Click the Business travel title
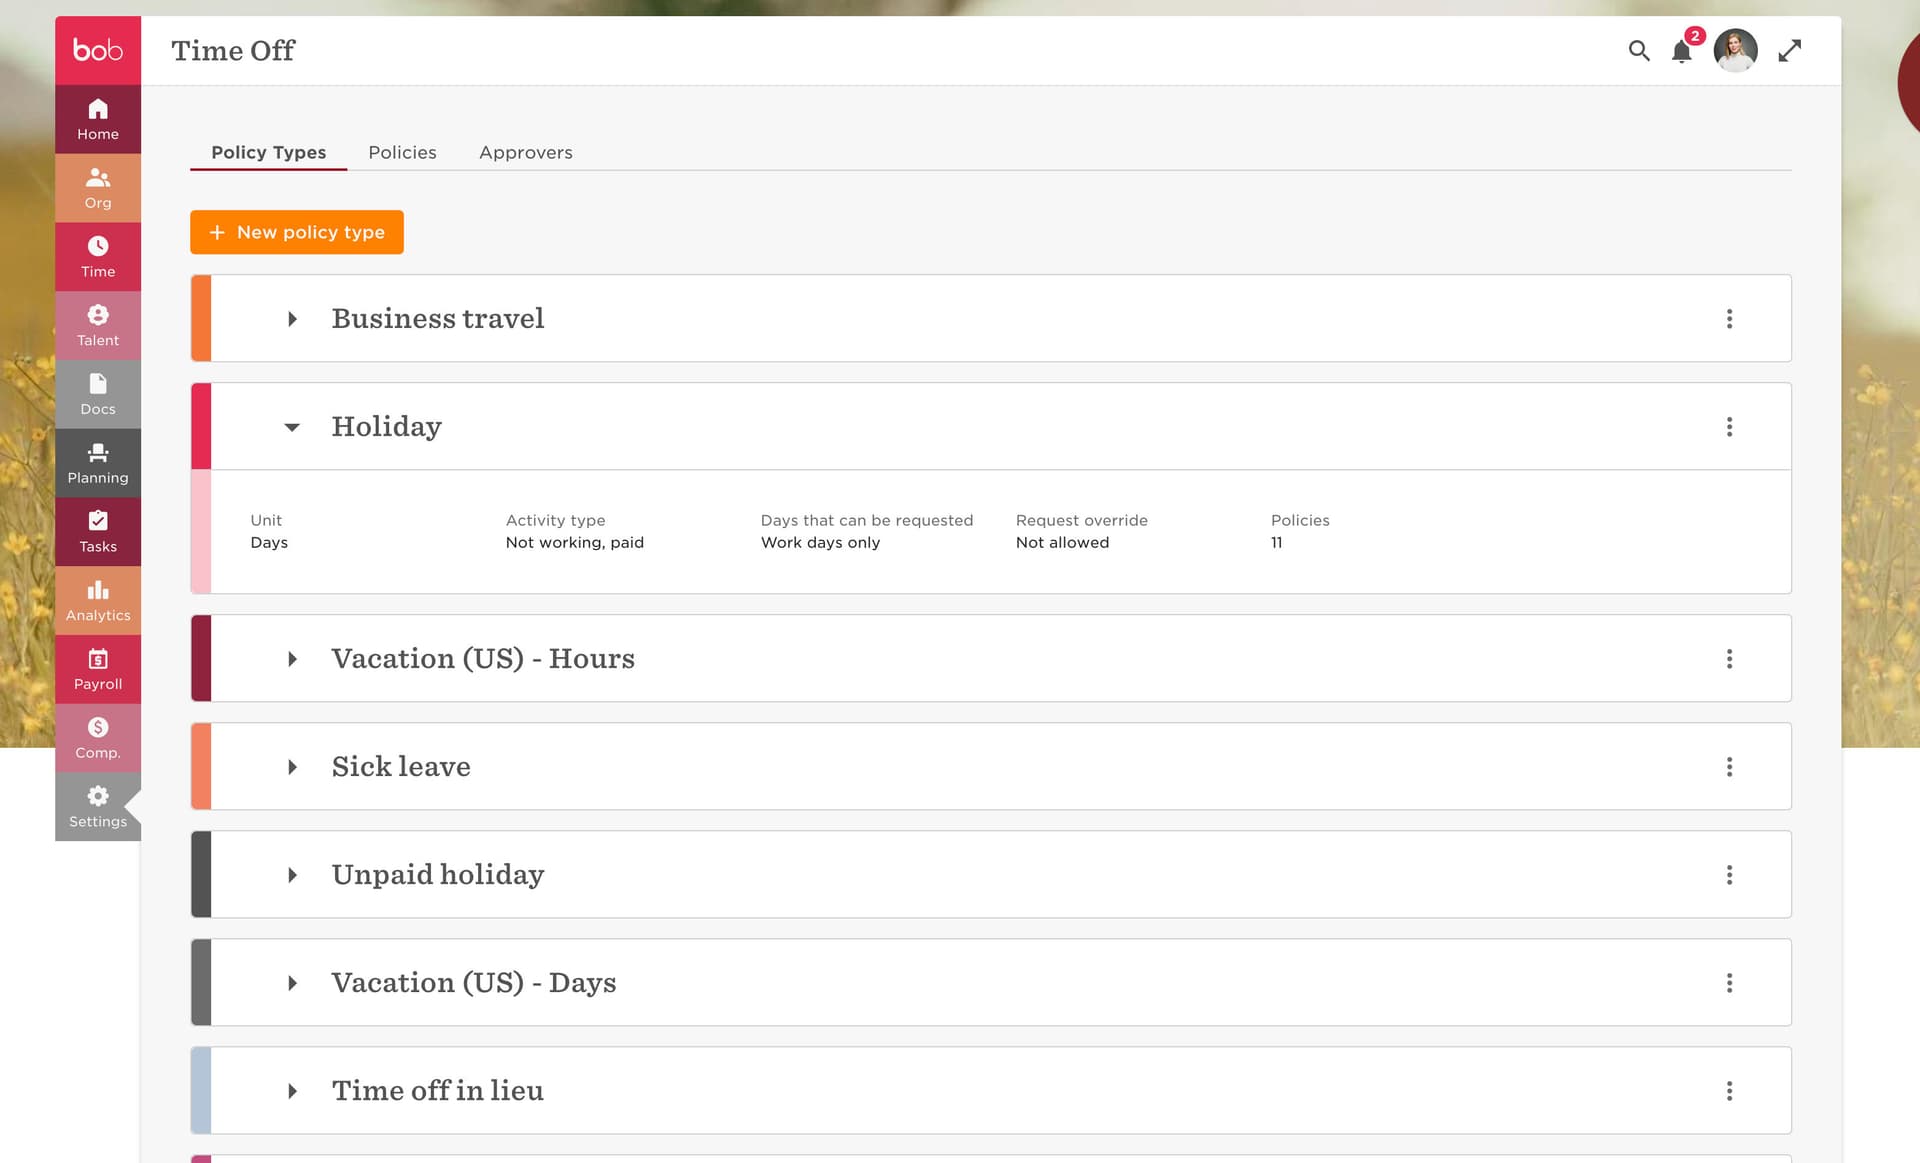 click(x=438, y=318)
